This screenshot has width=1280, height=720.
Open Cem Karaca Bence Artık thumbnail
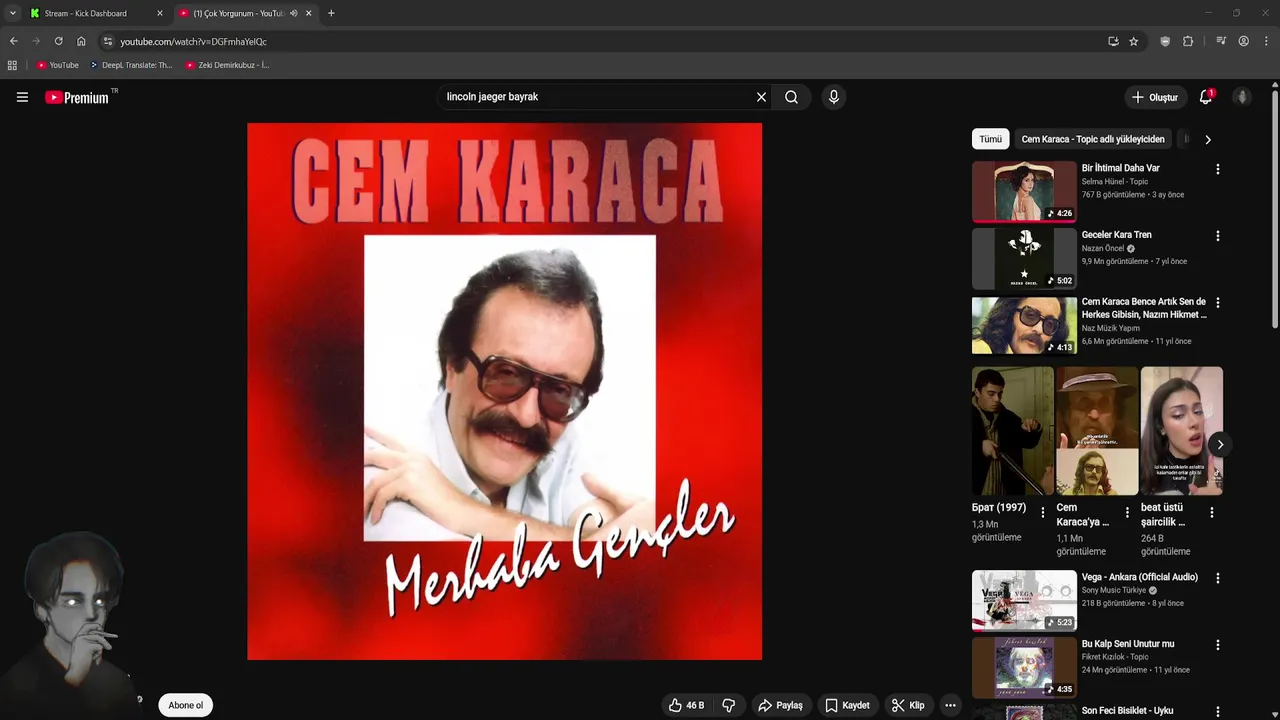(x=1024, y=325)
